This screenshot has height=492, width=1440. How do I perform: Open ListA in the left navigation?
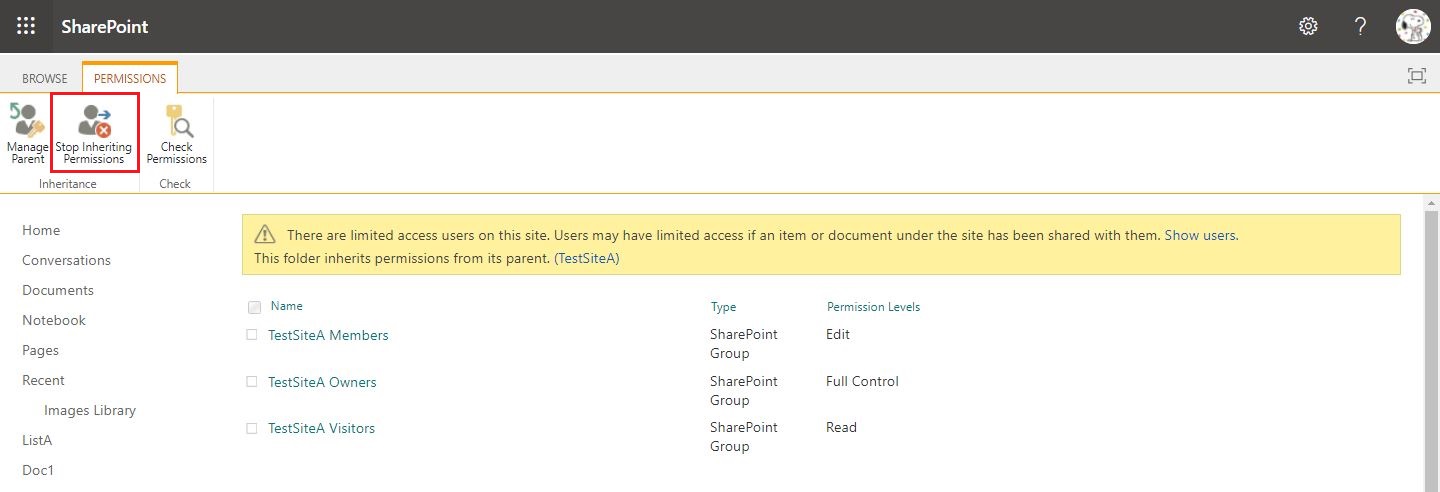pyautogui.click(x=37, y=440)
